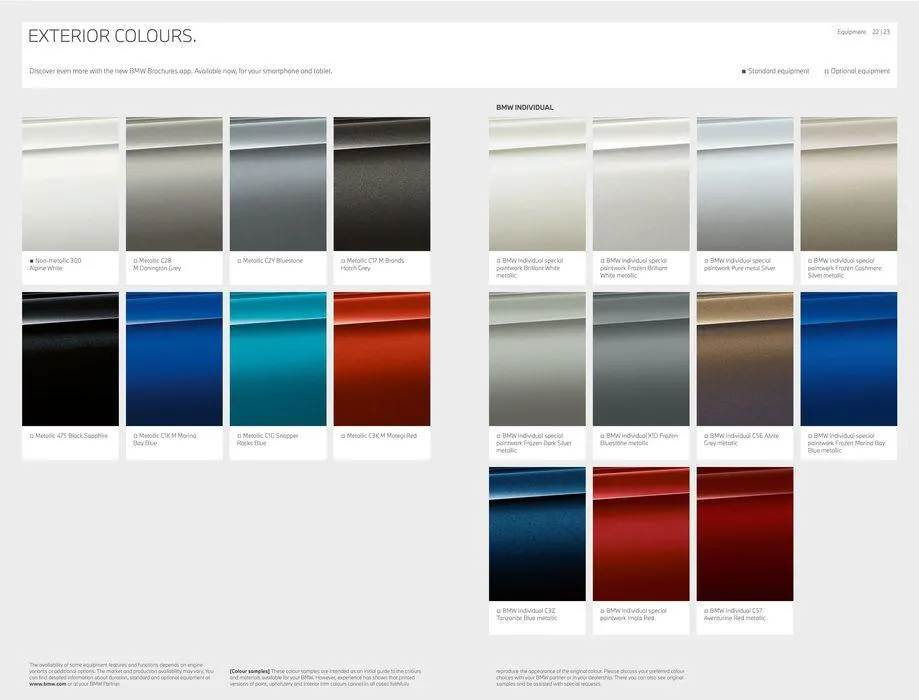This screenshot has width=919, height=700.
Task: Click the EXTERIOR COLOURS page title
Action: pyautogui.click(x=112, y=37)
